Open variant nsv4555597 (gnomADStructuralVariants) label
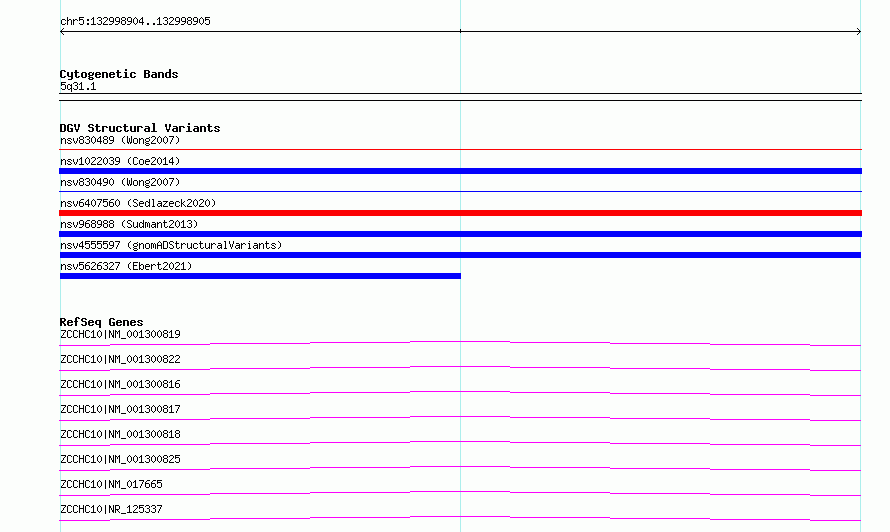Image resolution: width=890 pixels, height=532 pixels. tap(171, 245)
